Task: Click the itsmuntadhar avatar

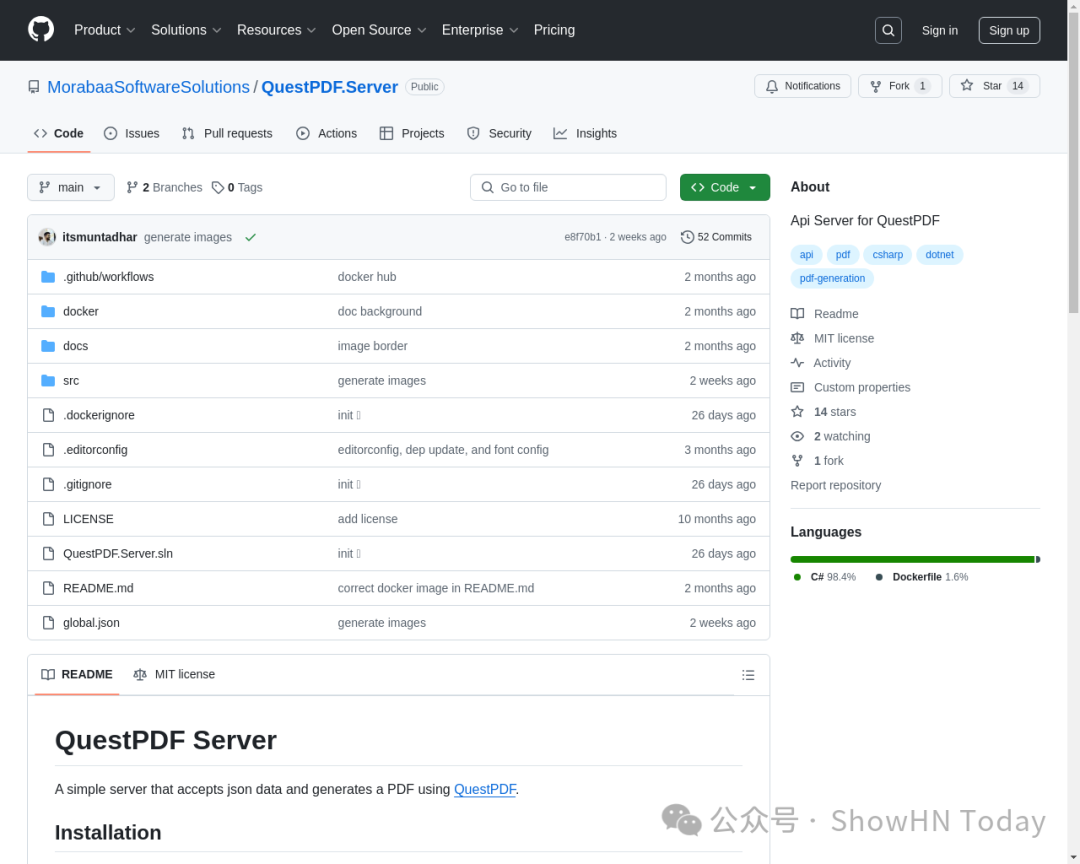Action: (47, 237)
